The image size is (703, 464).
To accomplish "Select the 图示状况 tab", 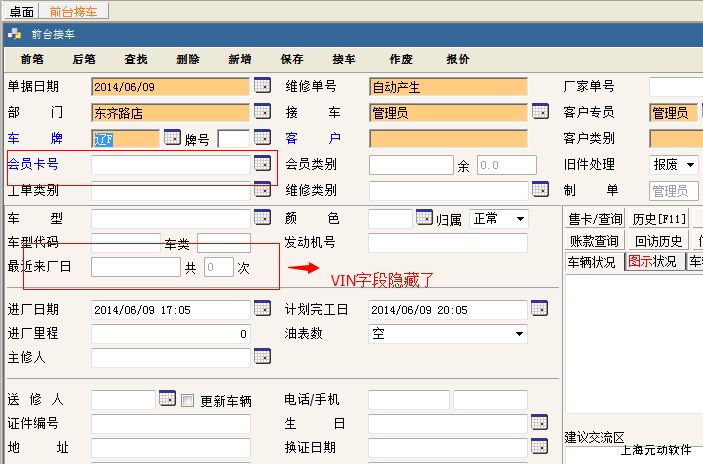I will (x=653, y=262).
